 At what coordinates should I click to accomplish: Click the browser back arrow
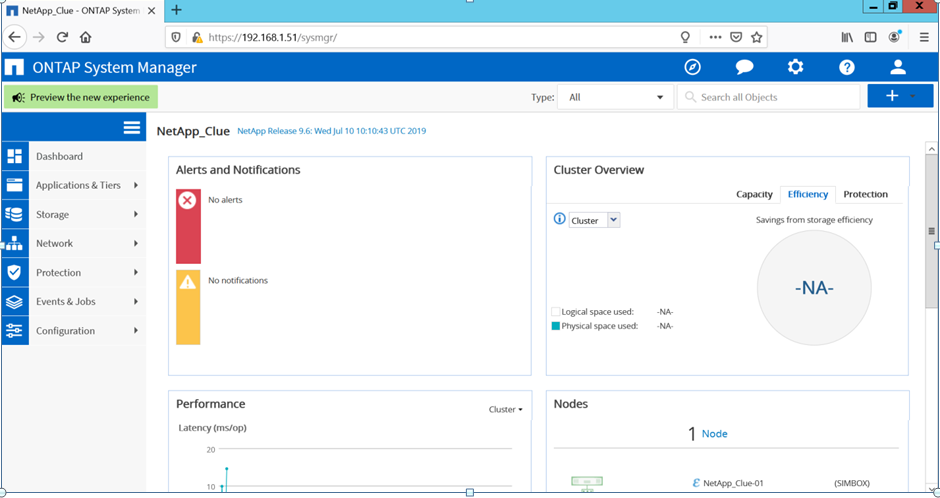point(14,37)
